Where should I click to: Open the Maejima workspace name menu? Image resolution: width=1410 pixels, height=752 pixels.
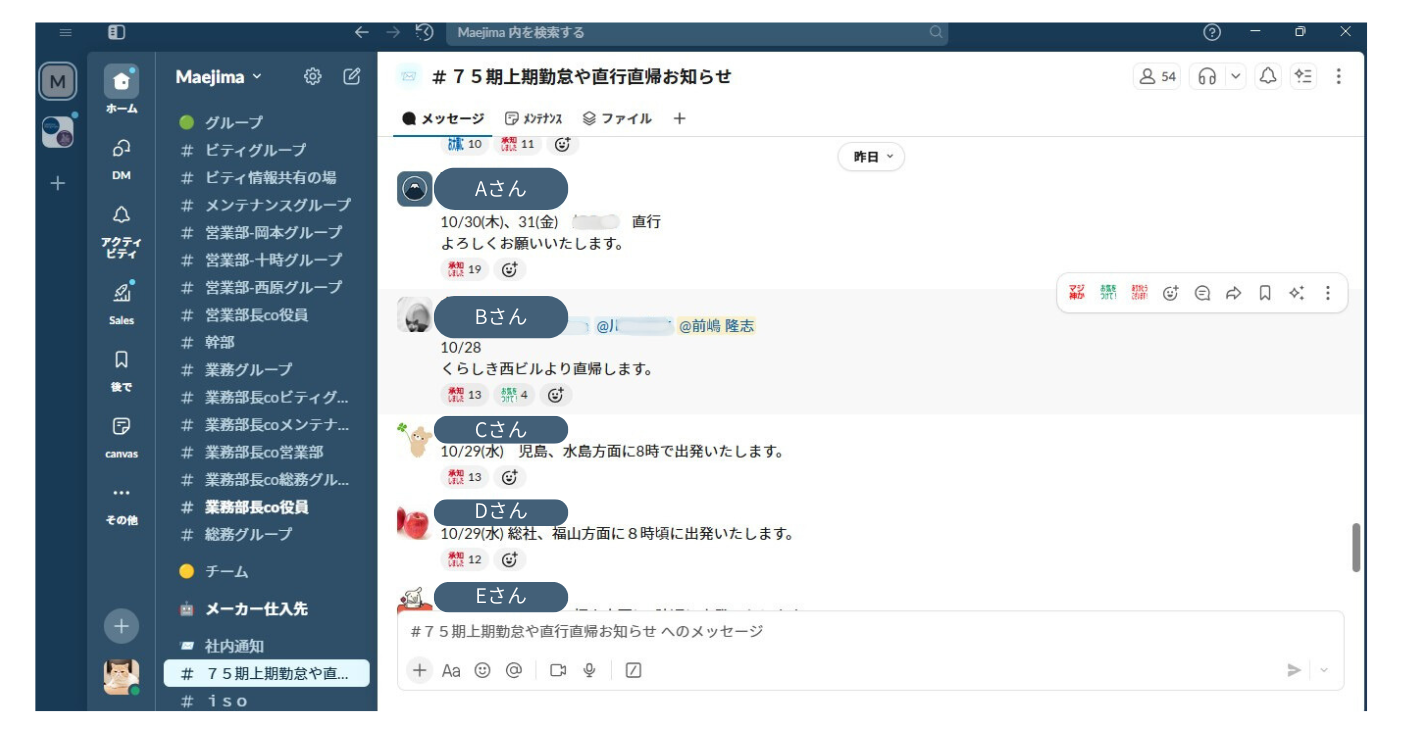coord(218,76)
